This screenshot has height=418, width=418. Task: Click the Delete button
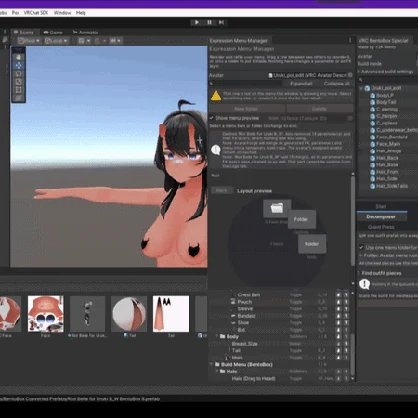click(319, 109)
